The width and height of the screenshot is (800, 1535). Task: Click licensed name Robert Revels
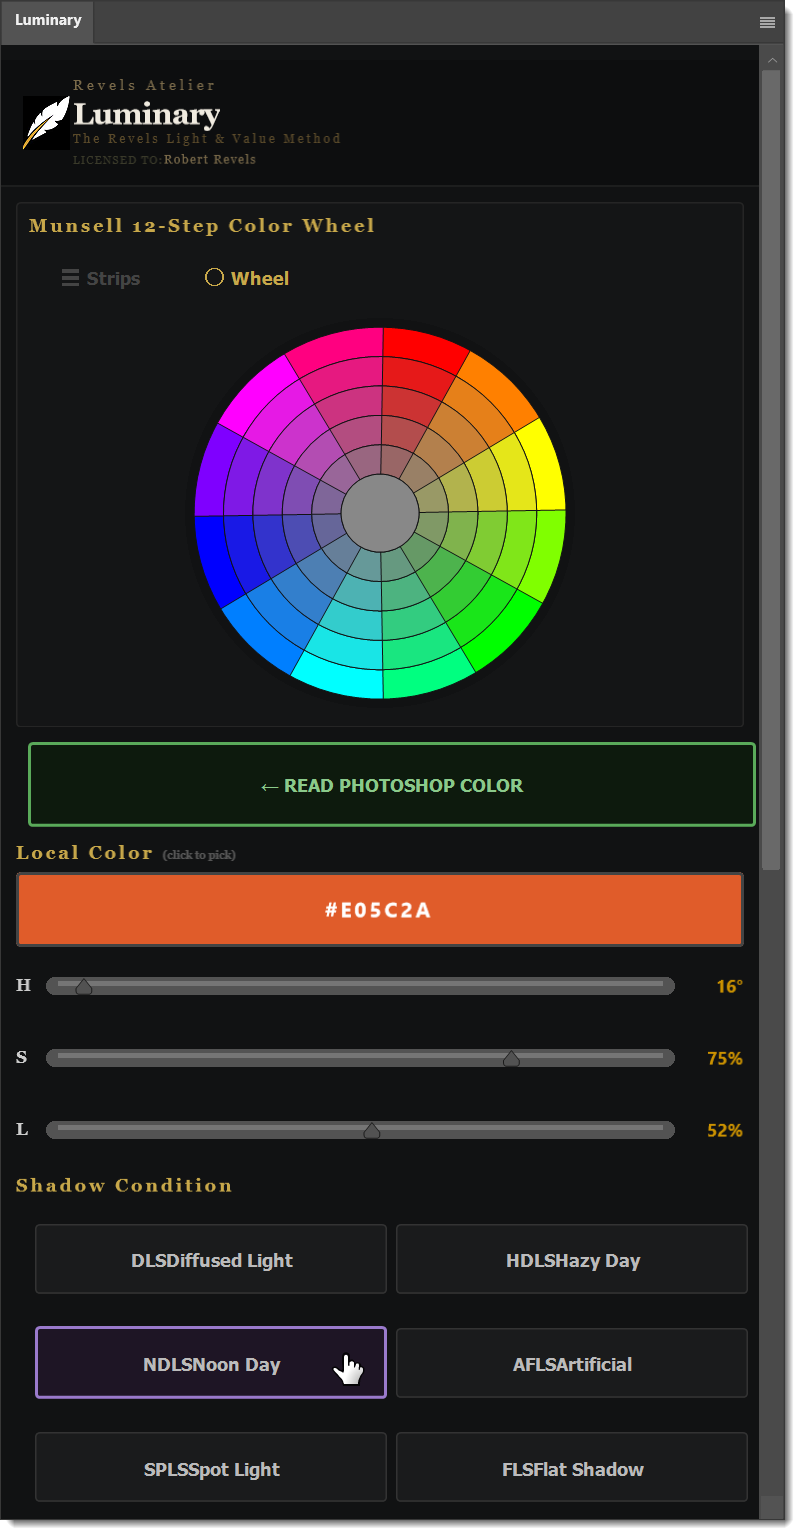click(x=210, y=159)
